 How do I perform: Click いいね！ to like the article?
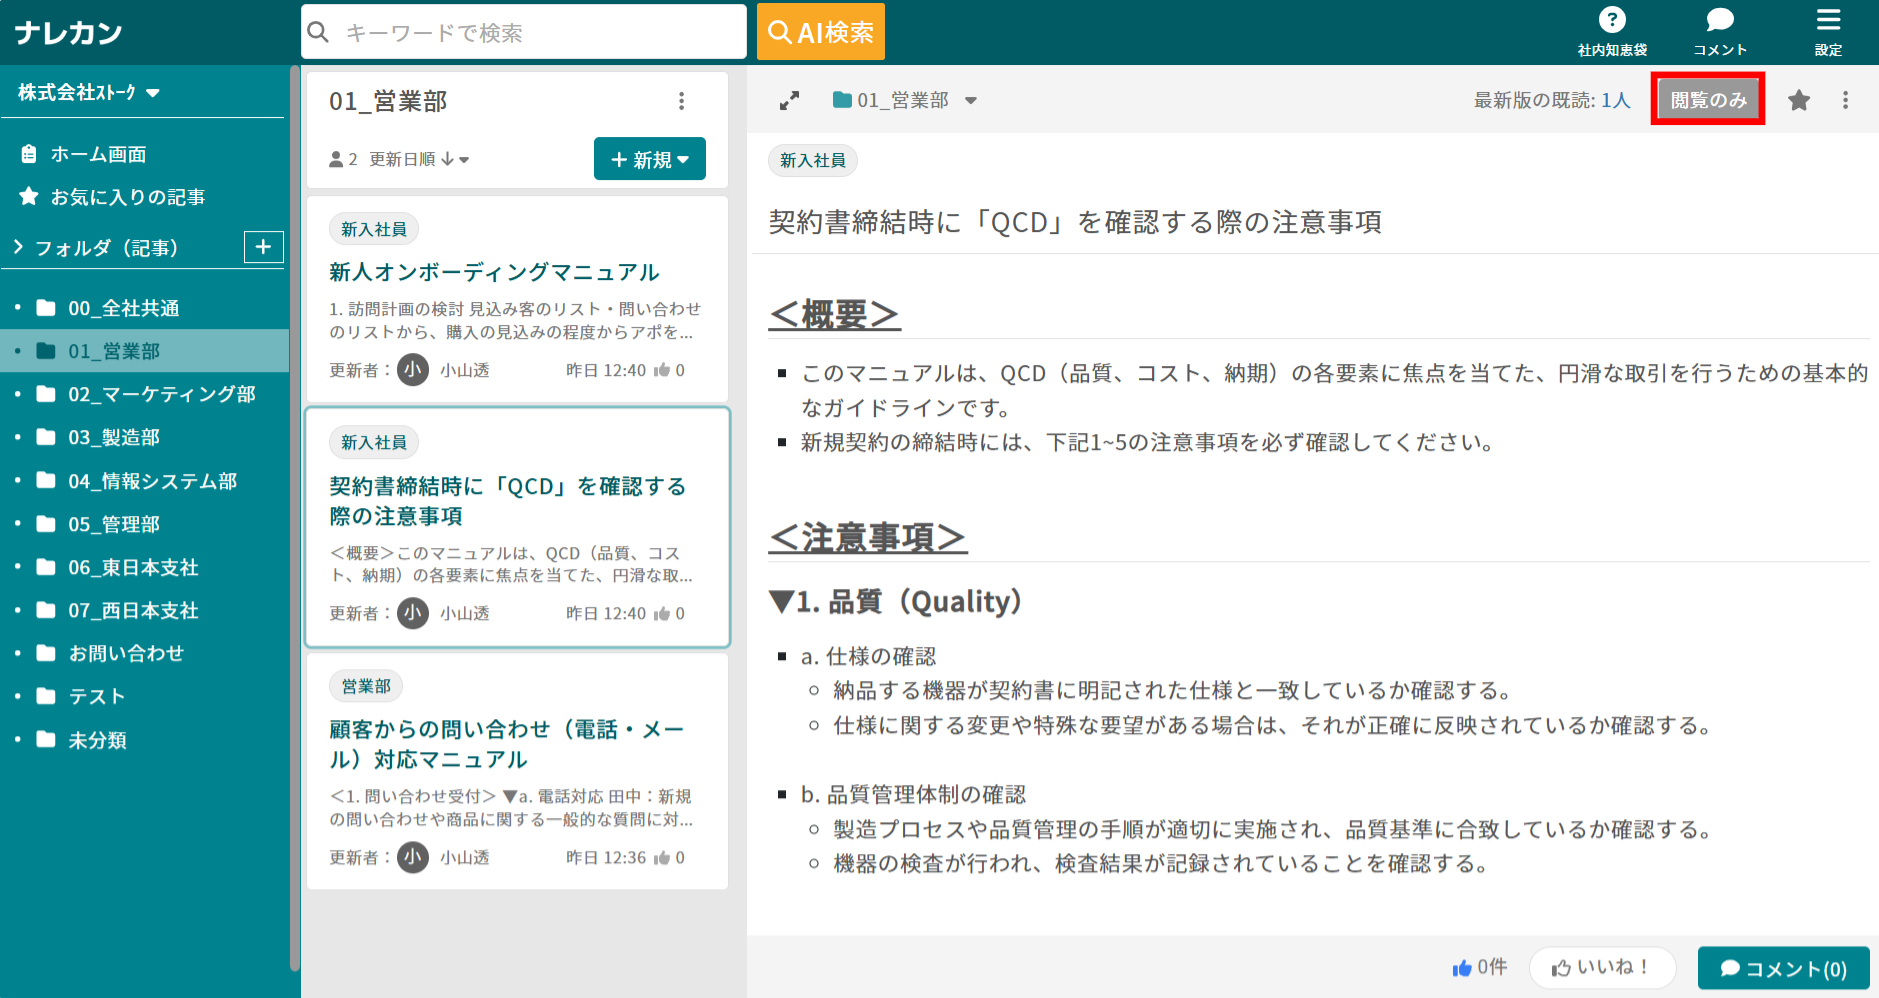pos(1602,966)
